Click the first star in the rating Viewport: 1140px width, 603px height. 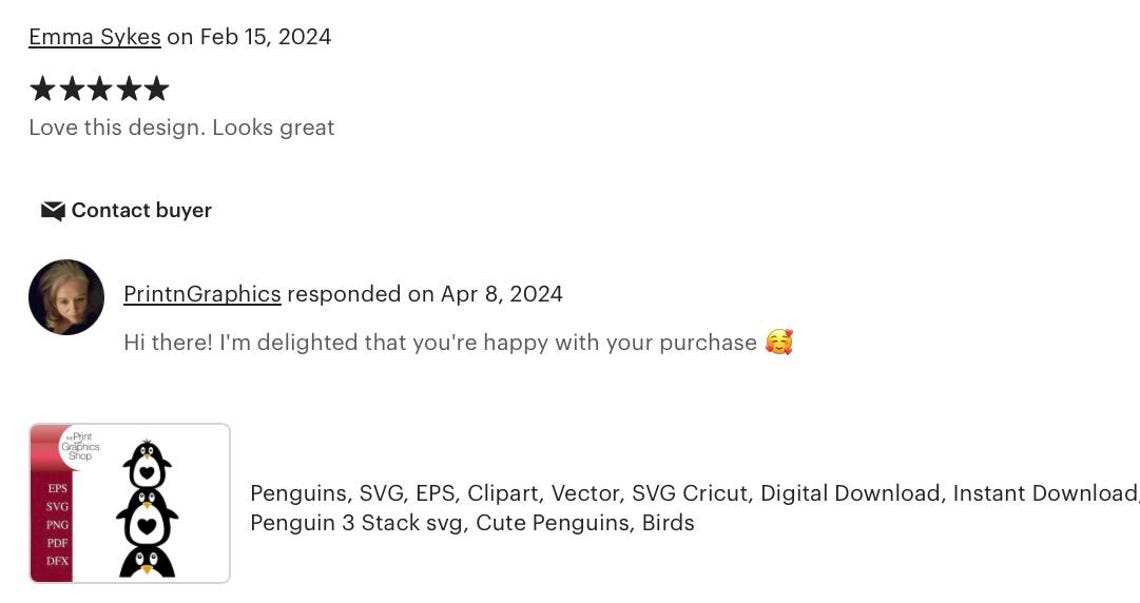(x=43, y=89)
